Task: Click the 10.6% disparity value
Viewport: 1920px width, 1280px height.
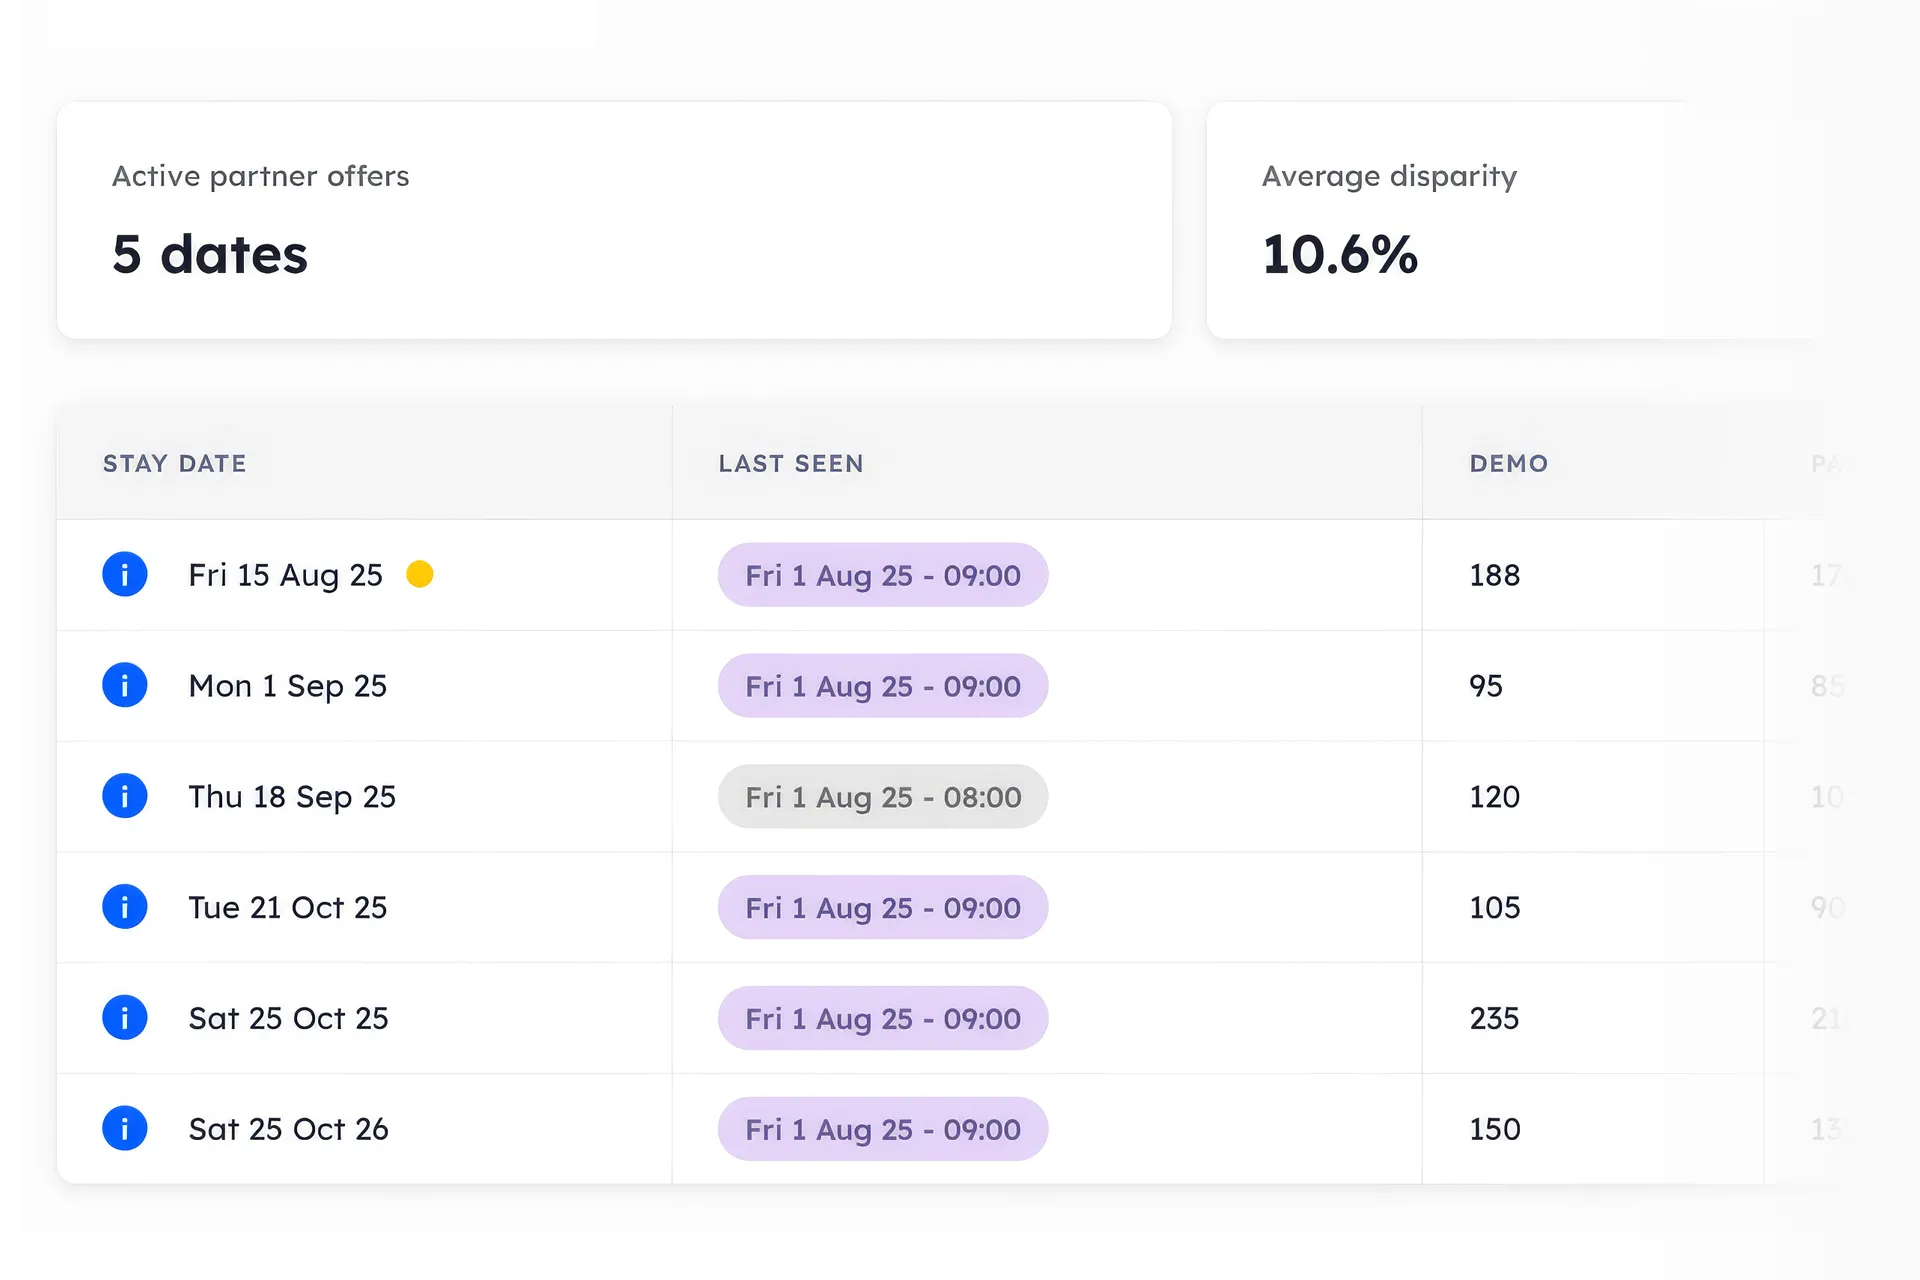Action: (1340, 254)
